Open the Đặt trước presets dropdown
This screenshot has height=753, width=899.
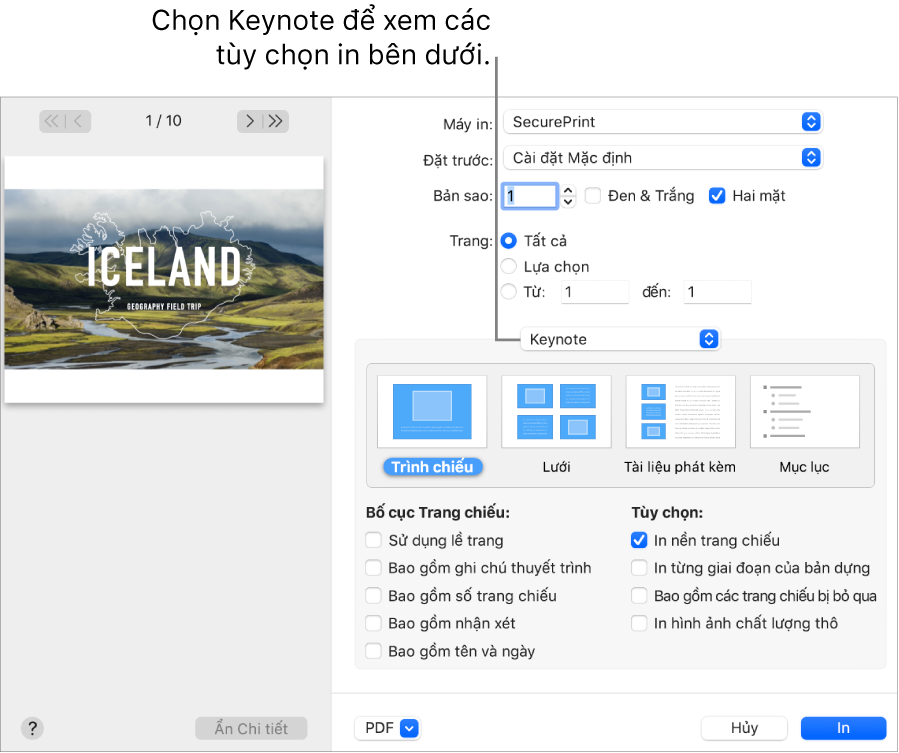(x=663, y=157)
